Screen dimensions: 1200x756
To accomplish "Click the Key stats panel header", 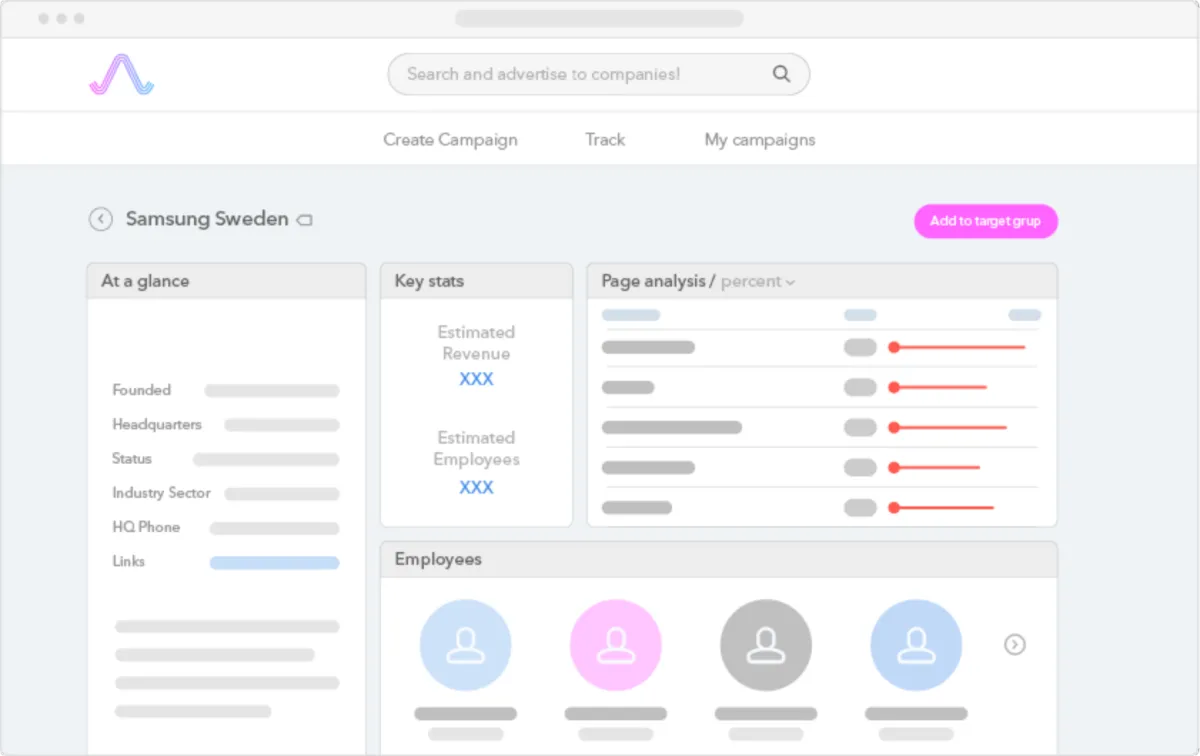I will coord(476,281).
